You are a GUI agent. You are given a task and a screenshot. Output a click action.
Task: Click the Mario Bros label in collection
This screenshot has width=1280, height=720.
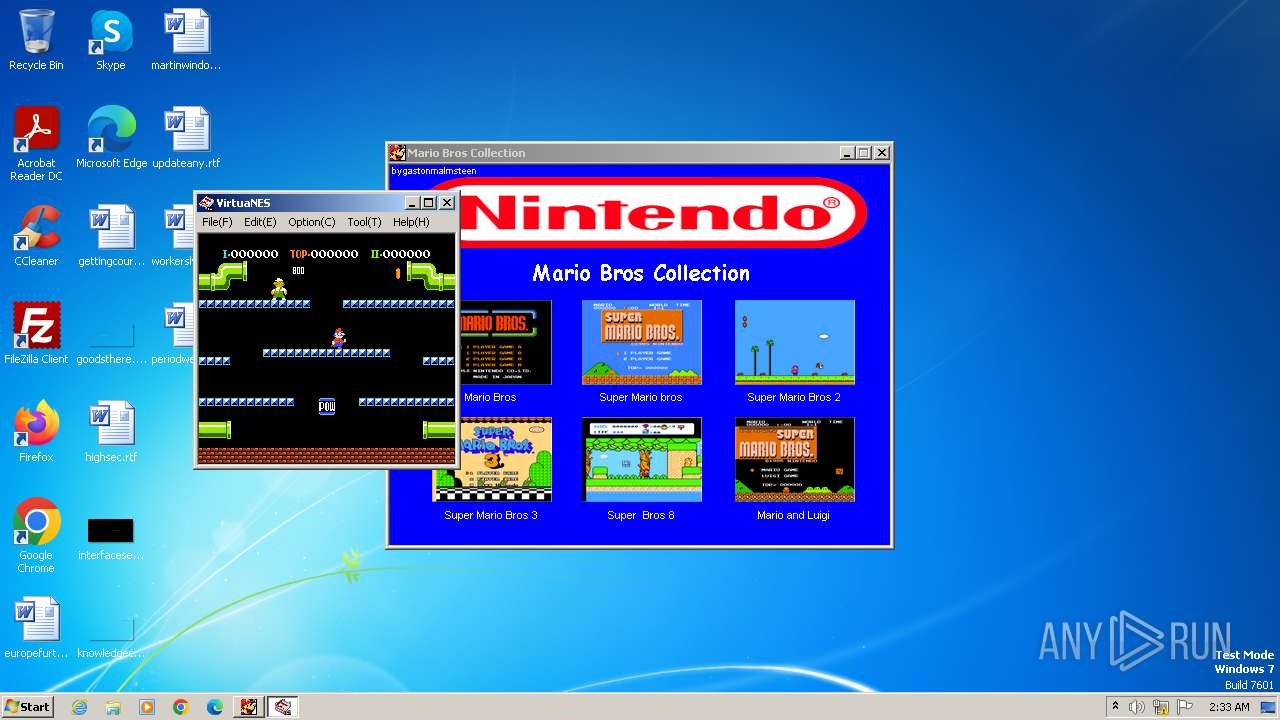point(490,397)
